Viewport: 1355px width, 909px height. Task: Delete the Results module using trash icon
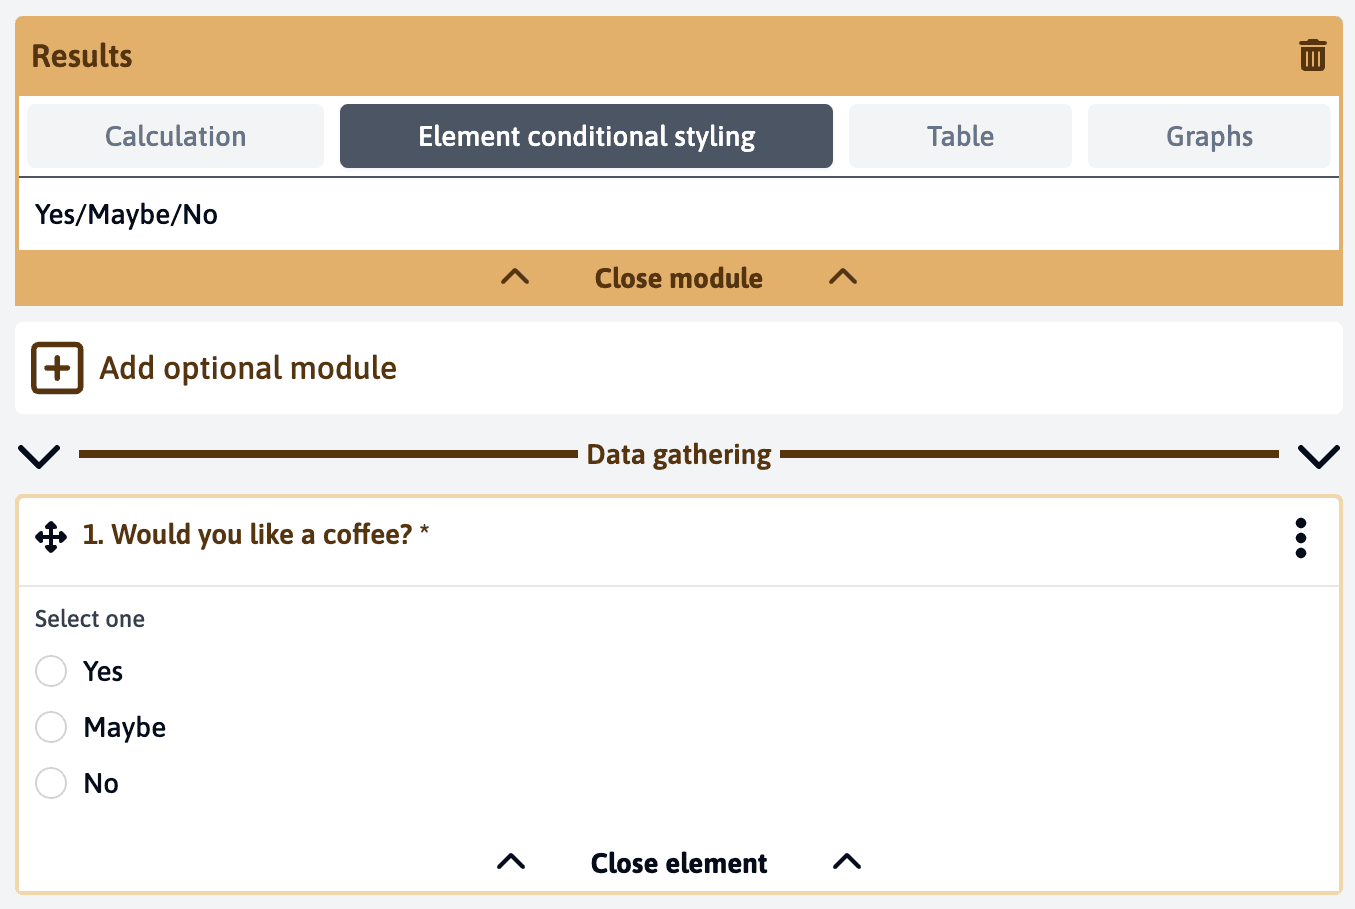click(x=1312, y=56)
